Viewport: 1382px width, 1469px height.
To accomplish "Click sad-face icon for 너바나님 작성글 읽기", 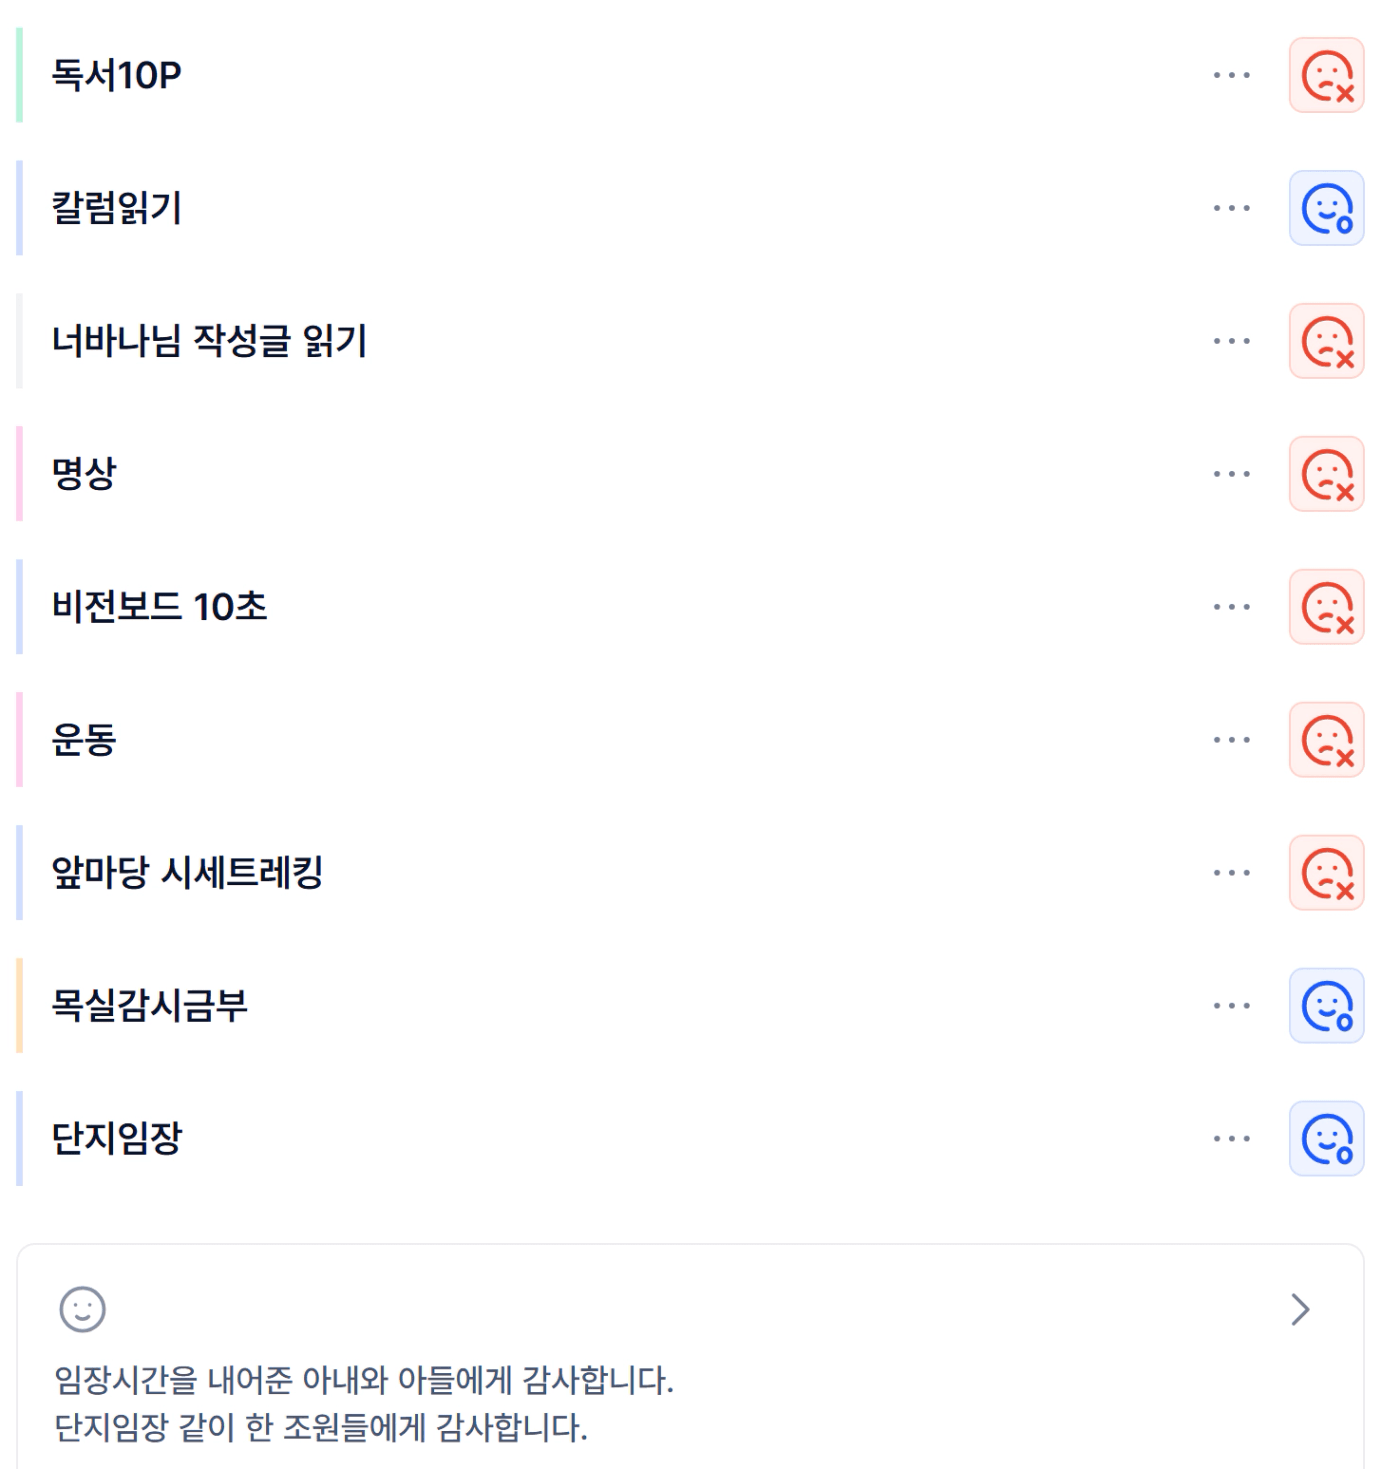I will (x=1326, y=341).
